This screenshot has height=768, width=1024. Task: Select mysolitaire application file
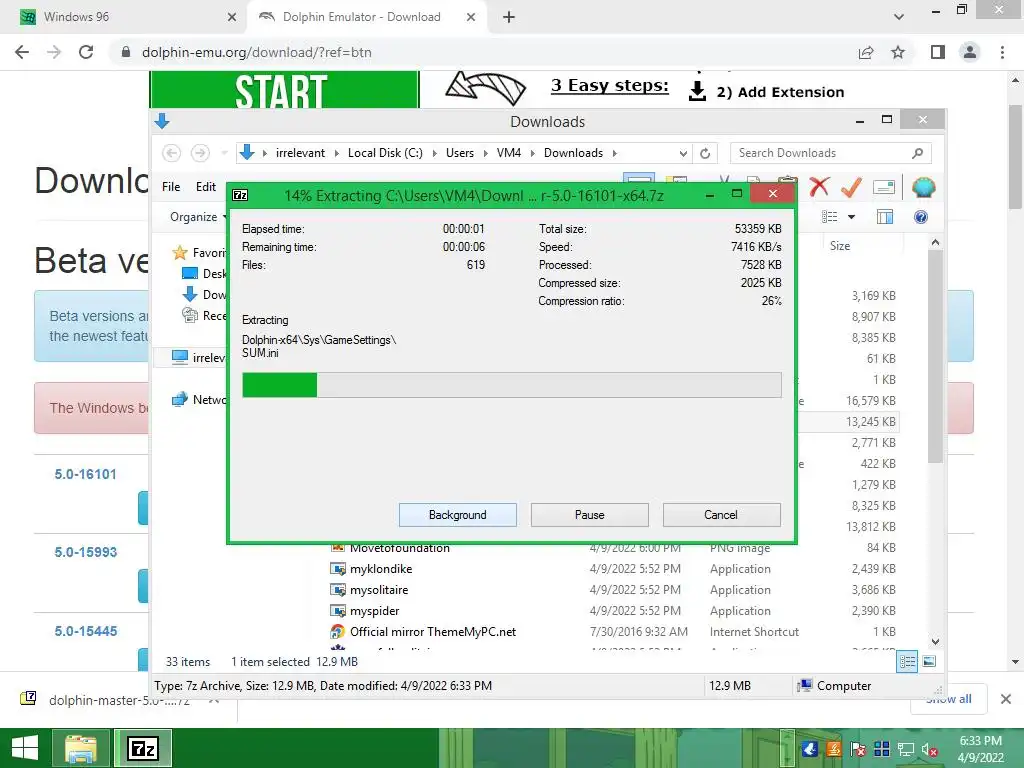click(x=379, y=590)
